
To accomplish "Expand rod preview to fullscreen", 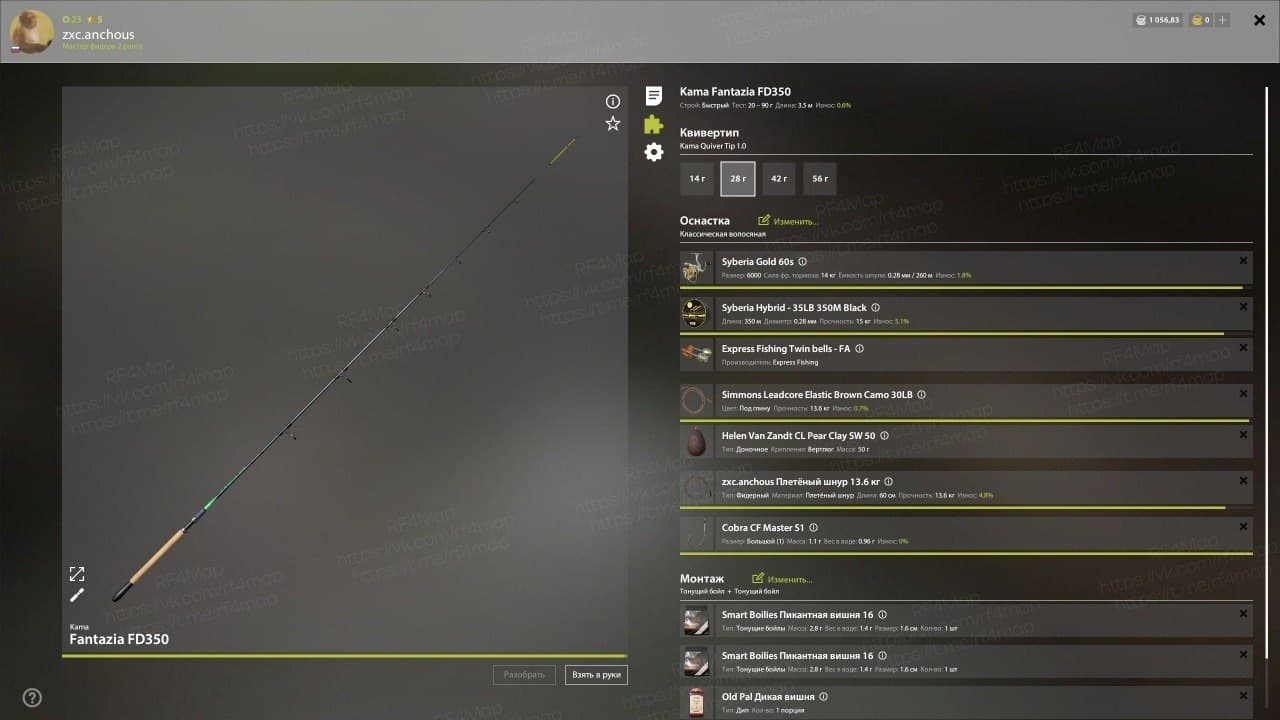I will click(x=77, y=574).
